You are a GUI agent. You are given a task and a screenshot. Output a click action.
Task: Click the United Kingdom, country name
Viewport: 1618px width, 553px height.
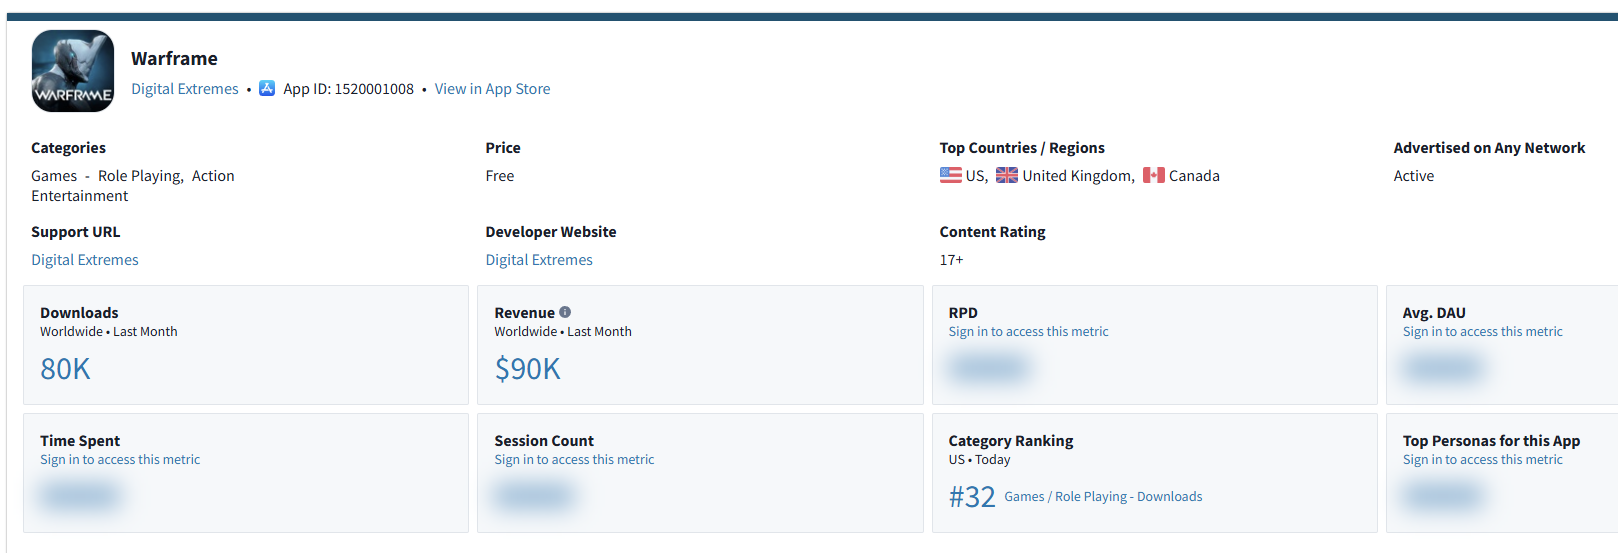[1078, 176]
